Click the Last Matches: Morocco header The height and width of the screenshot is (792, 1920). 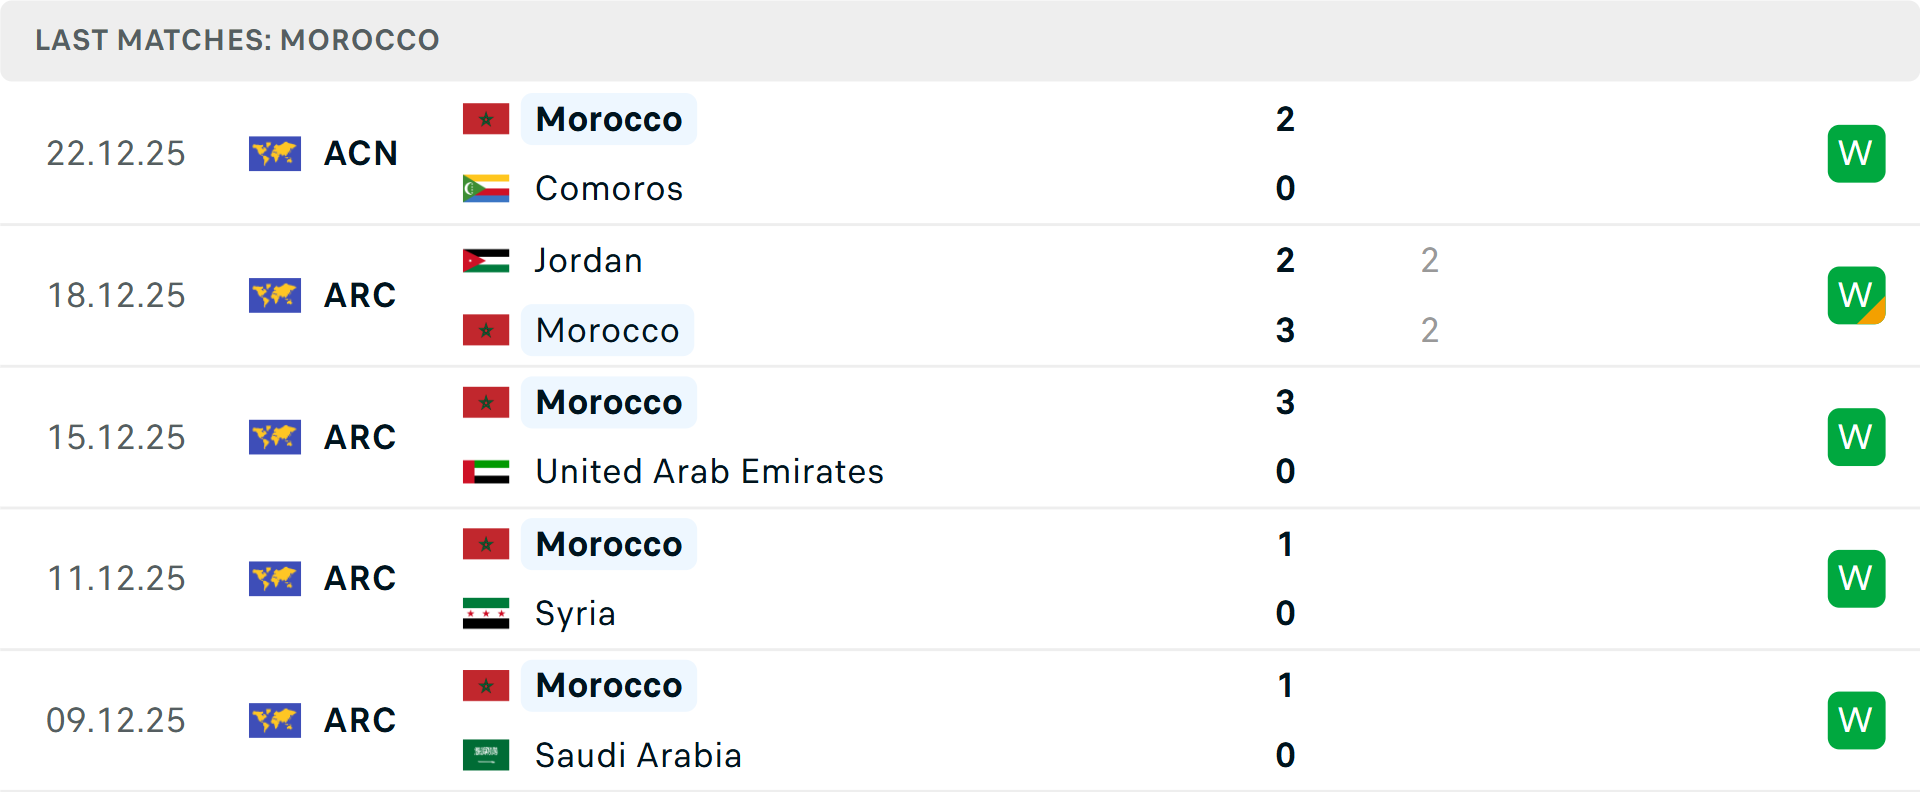click(237, 40)
